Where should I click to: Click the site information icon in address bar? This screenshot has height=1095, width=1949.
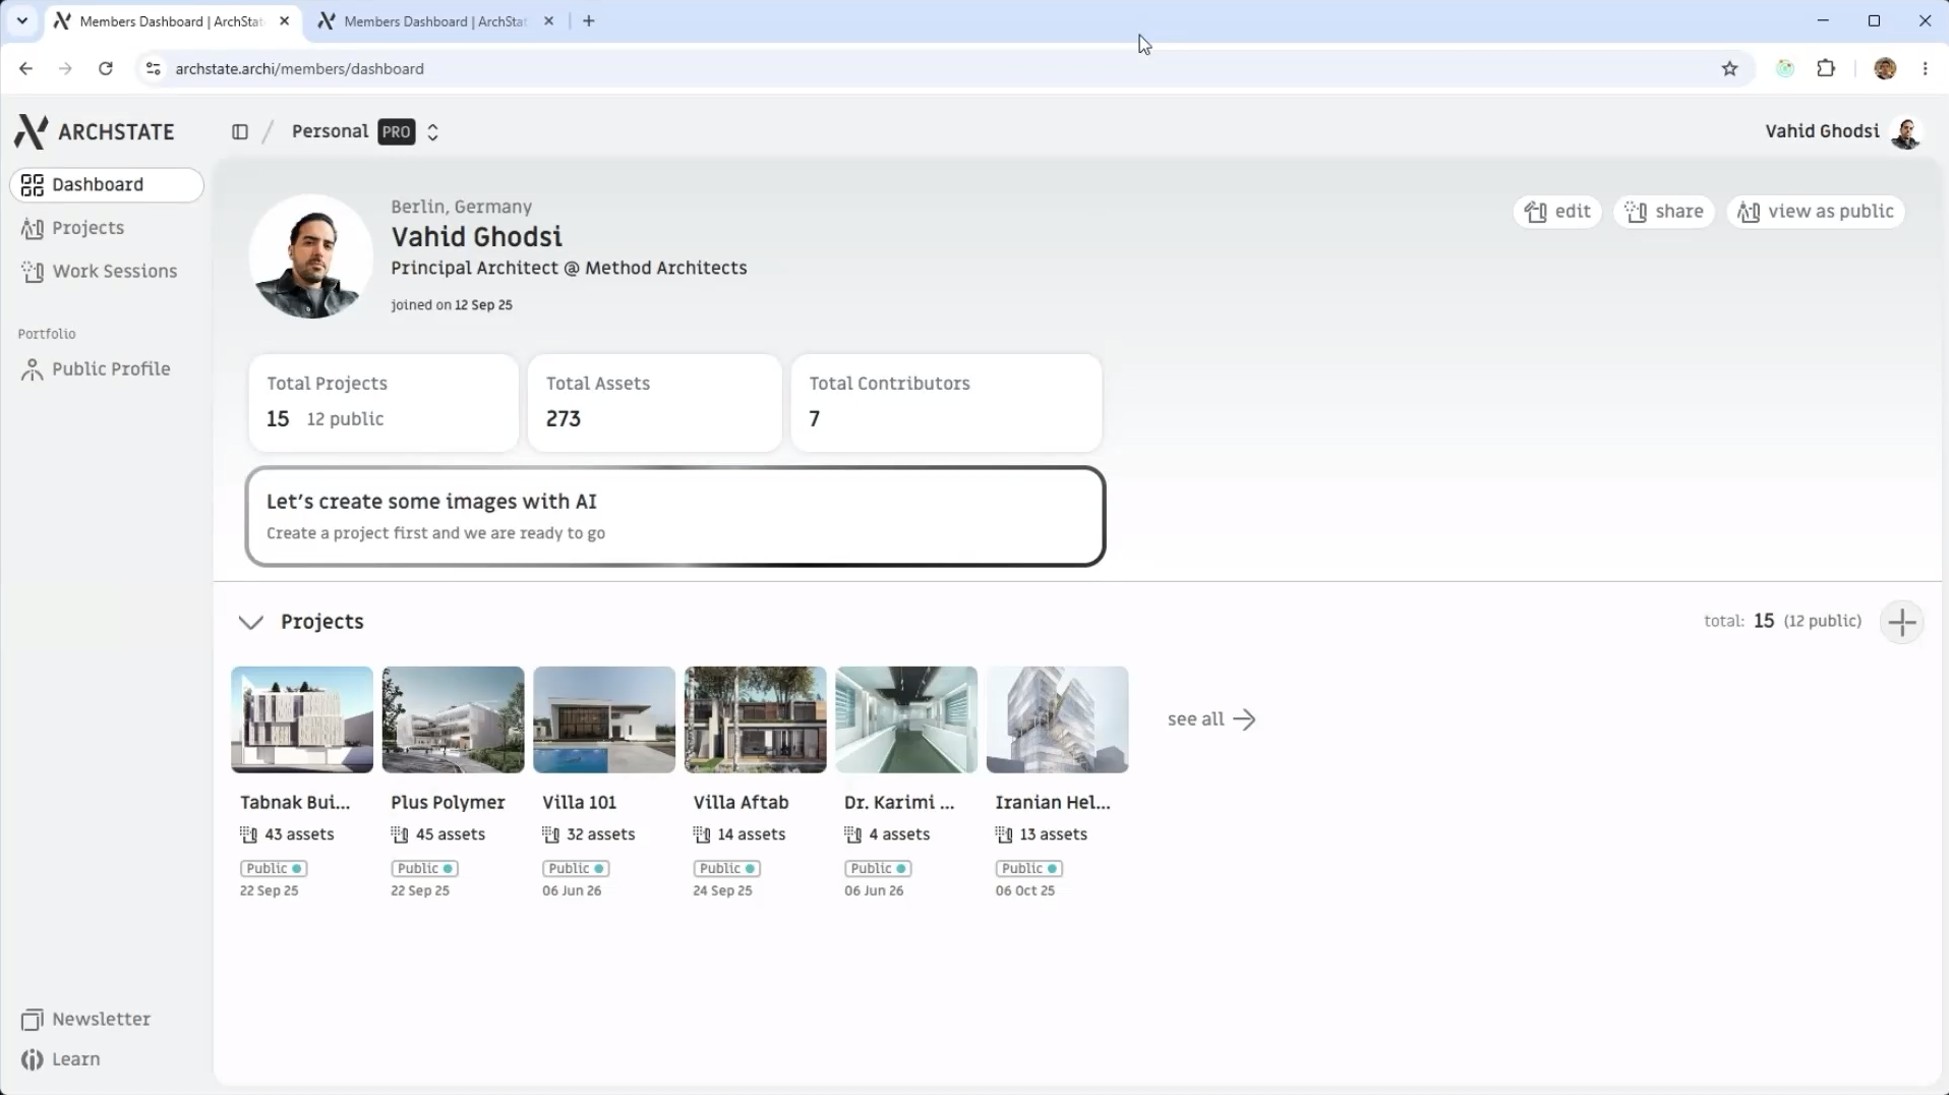pyautogui.click(x=153, y=69)
